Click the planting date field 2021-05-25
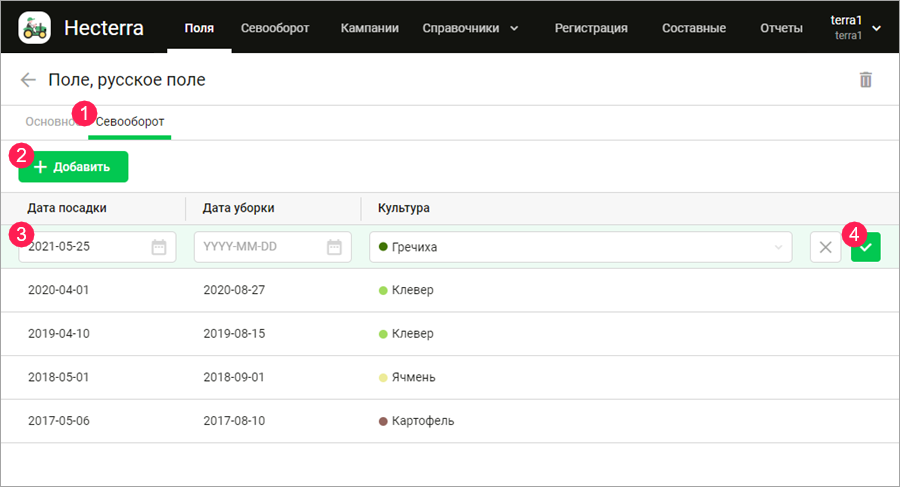The width and height of the screenshot is (900, 487). [x=85, y=247]
